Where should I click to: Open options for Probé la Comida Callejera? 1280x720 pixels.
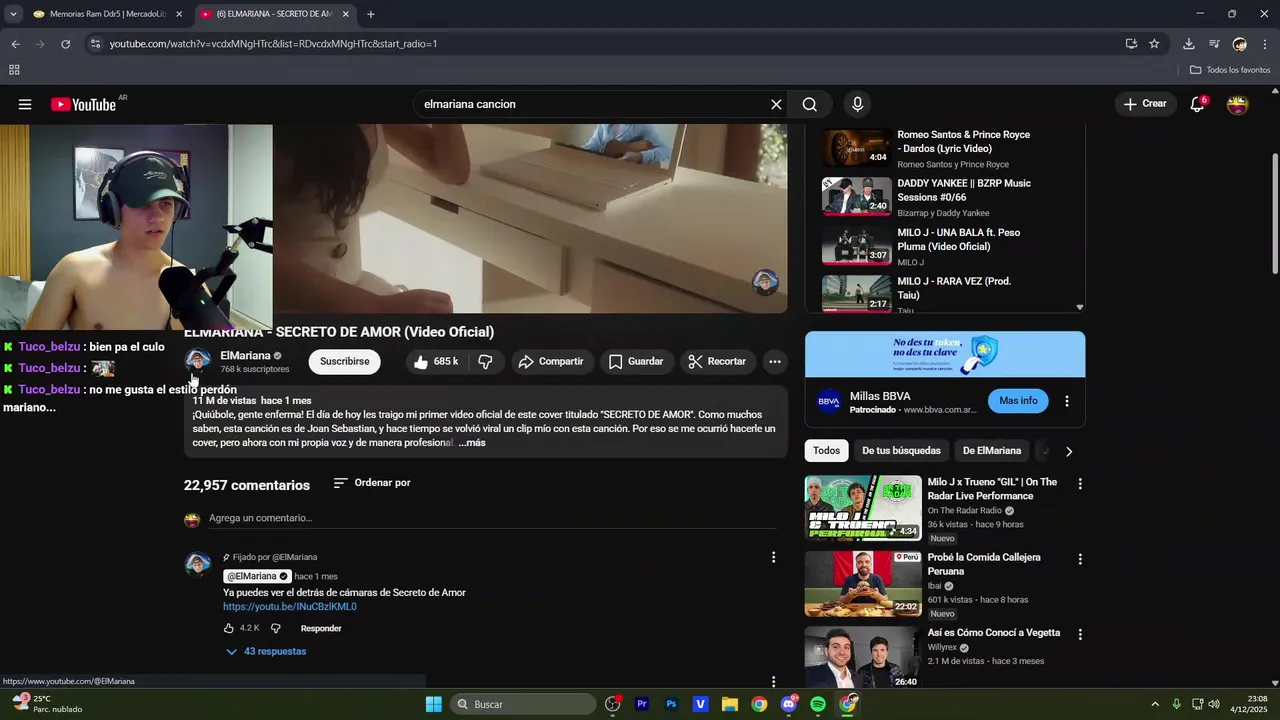[1080, 559]
